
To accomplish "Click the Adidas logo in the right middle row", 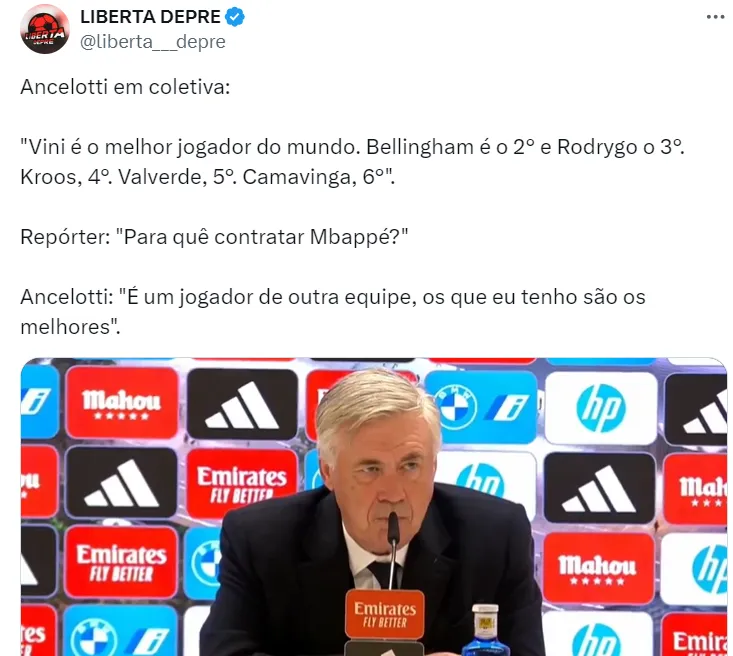I will click(x=599, y=488).
